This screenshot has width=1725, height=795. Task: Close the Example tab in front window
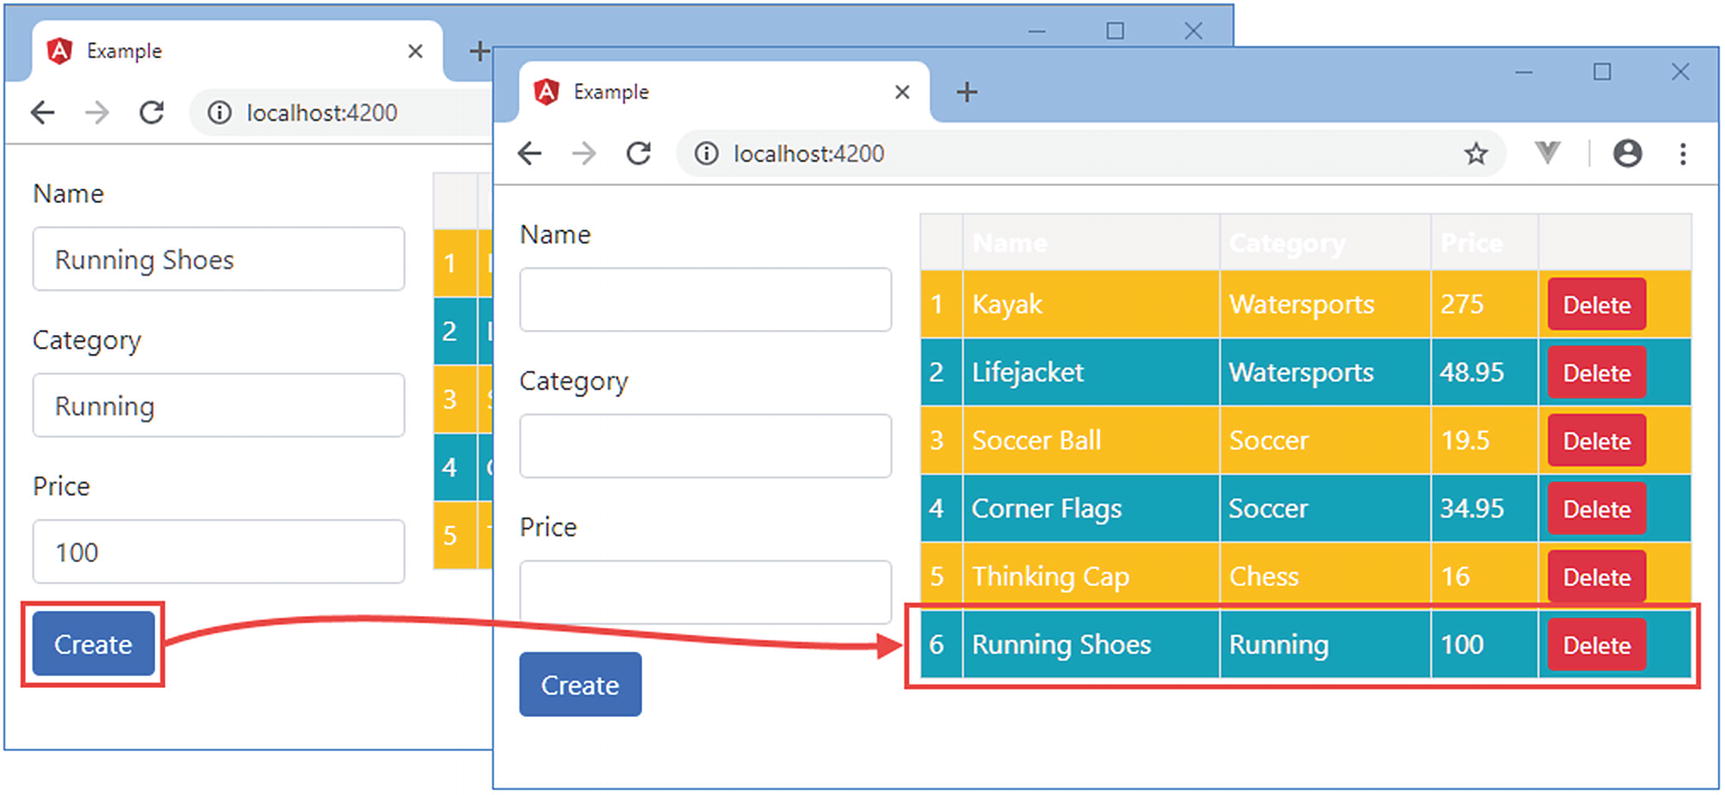coord(902,93)
